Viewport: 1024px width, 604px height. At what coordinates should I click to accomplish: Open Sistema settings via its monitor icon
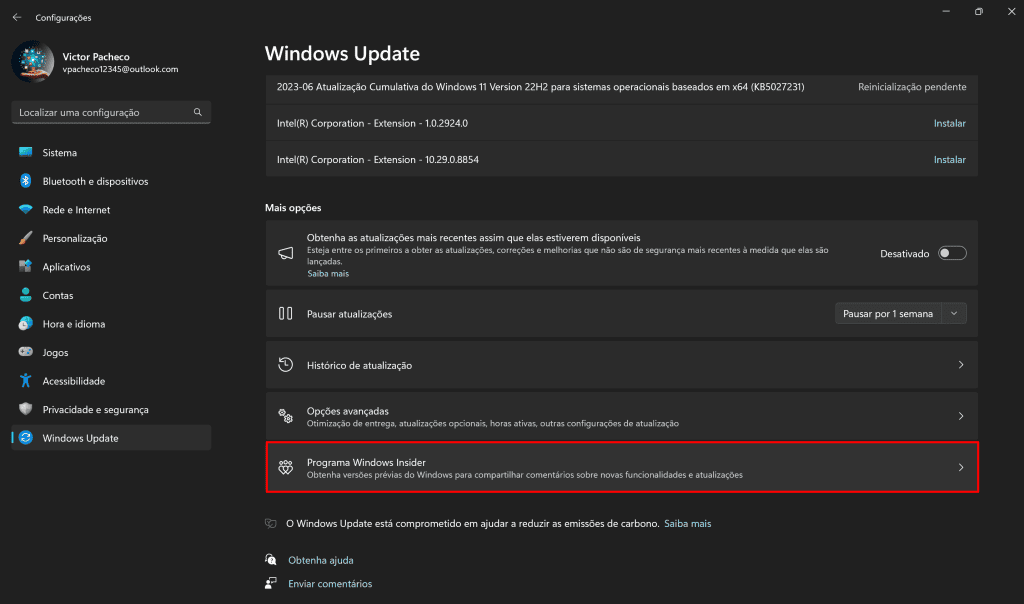pos(23,152)
